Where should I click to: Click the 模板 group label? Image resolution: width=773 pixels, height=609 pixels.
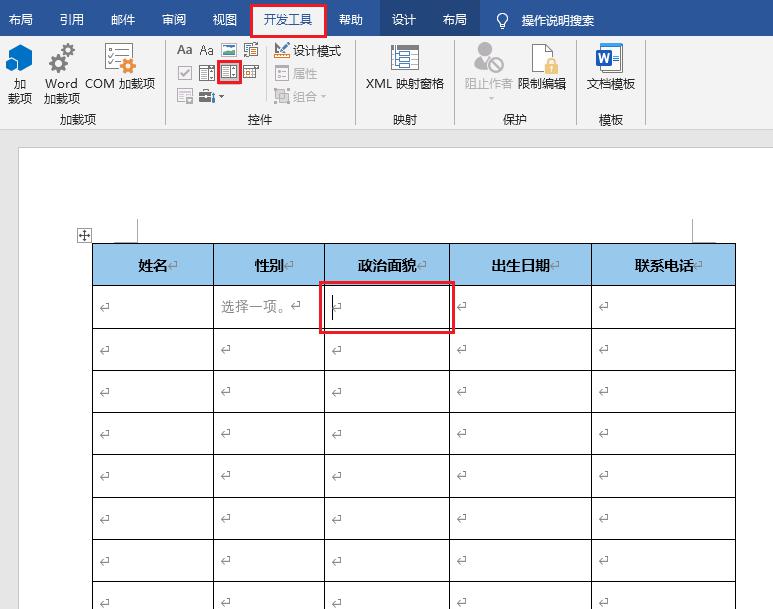pyautogui.click(x=610, y=120)
